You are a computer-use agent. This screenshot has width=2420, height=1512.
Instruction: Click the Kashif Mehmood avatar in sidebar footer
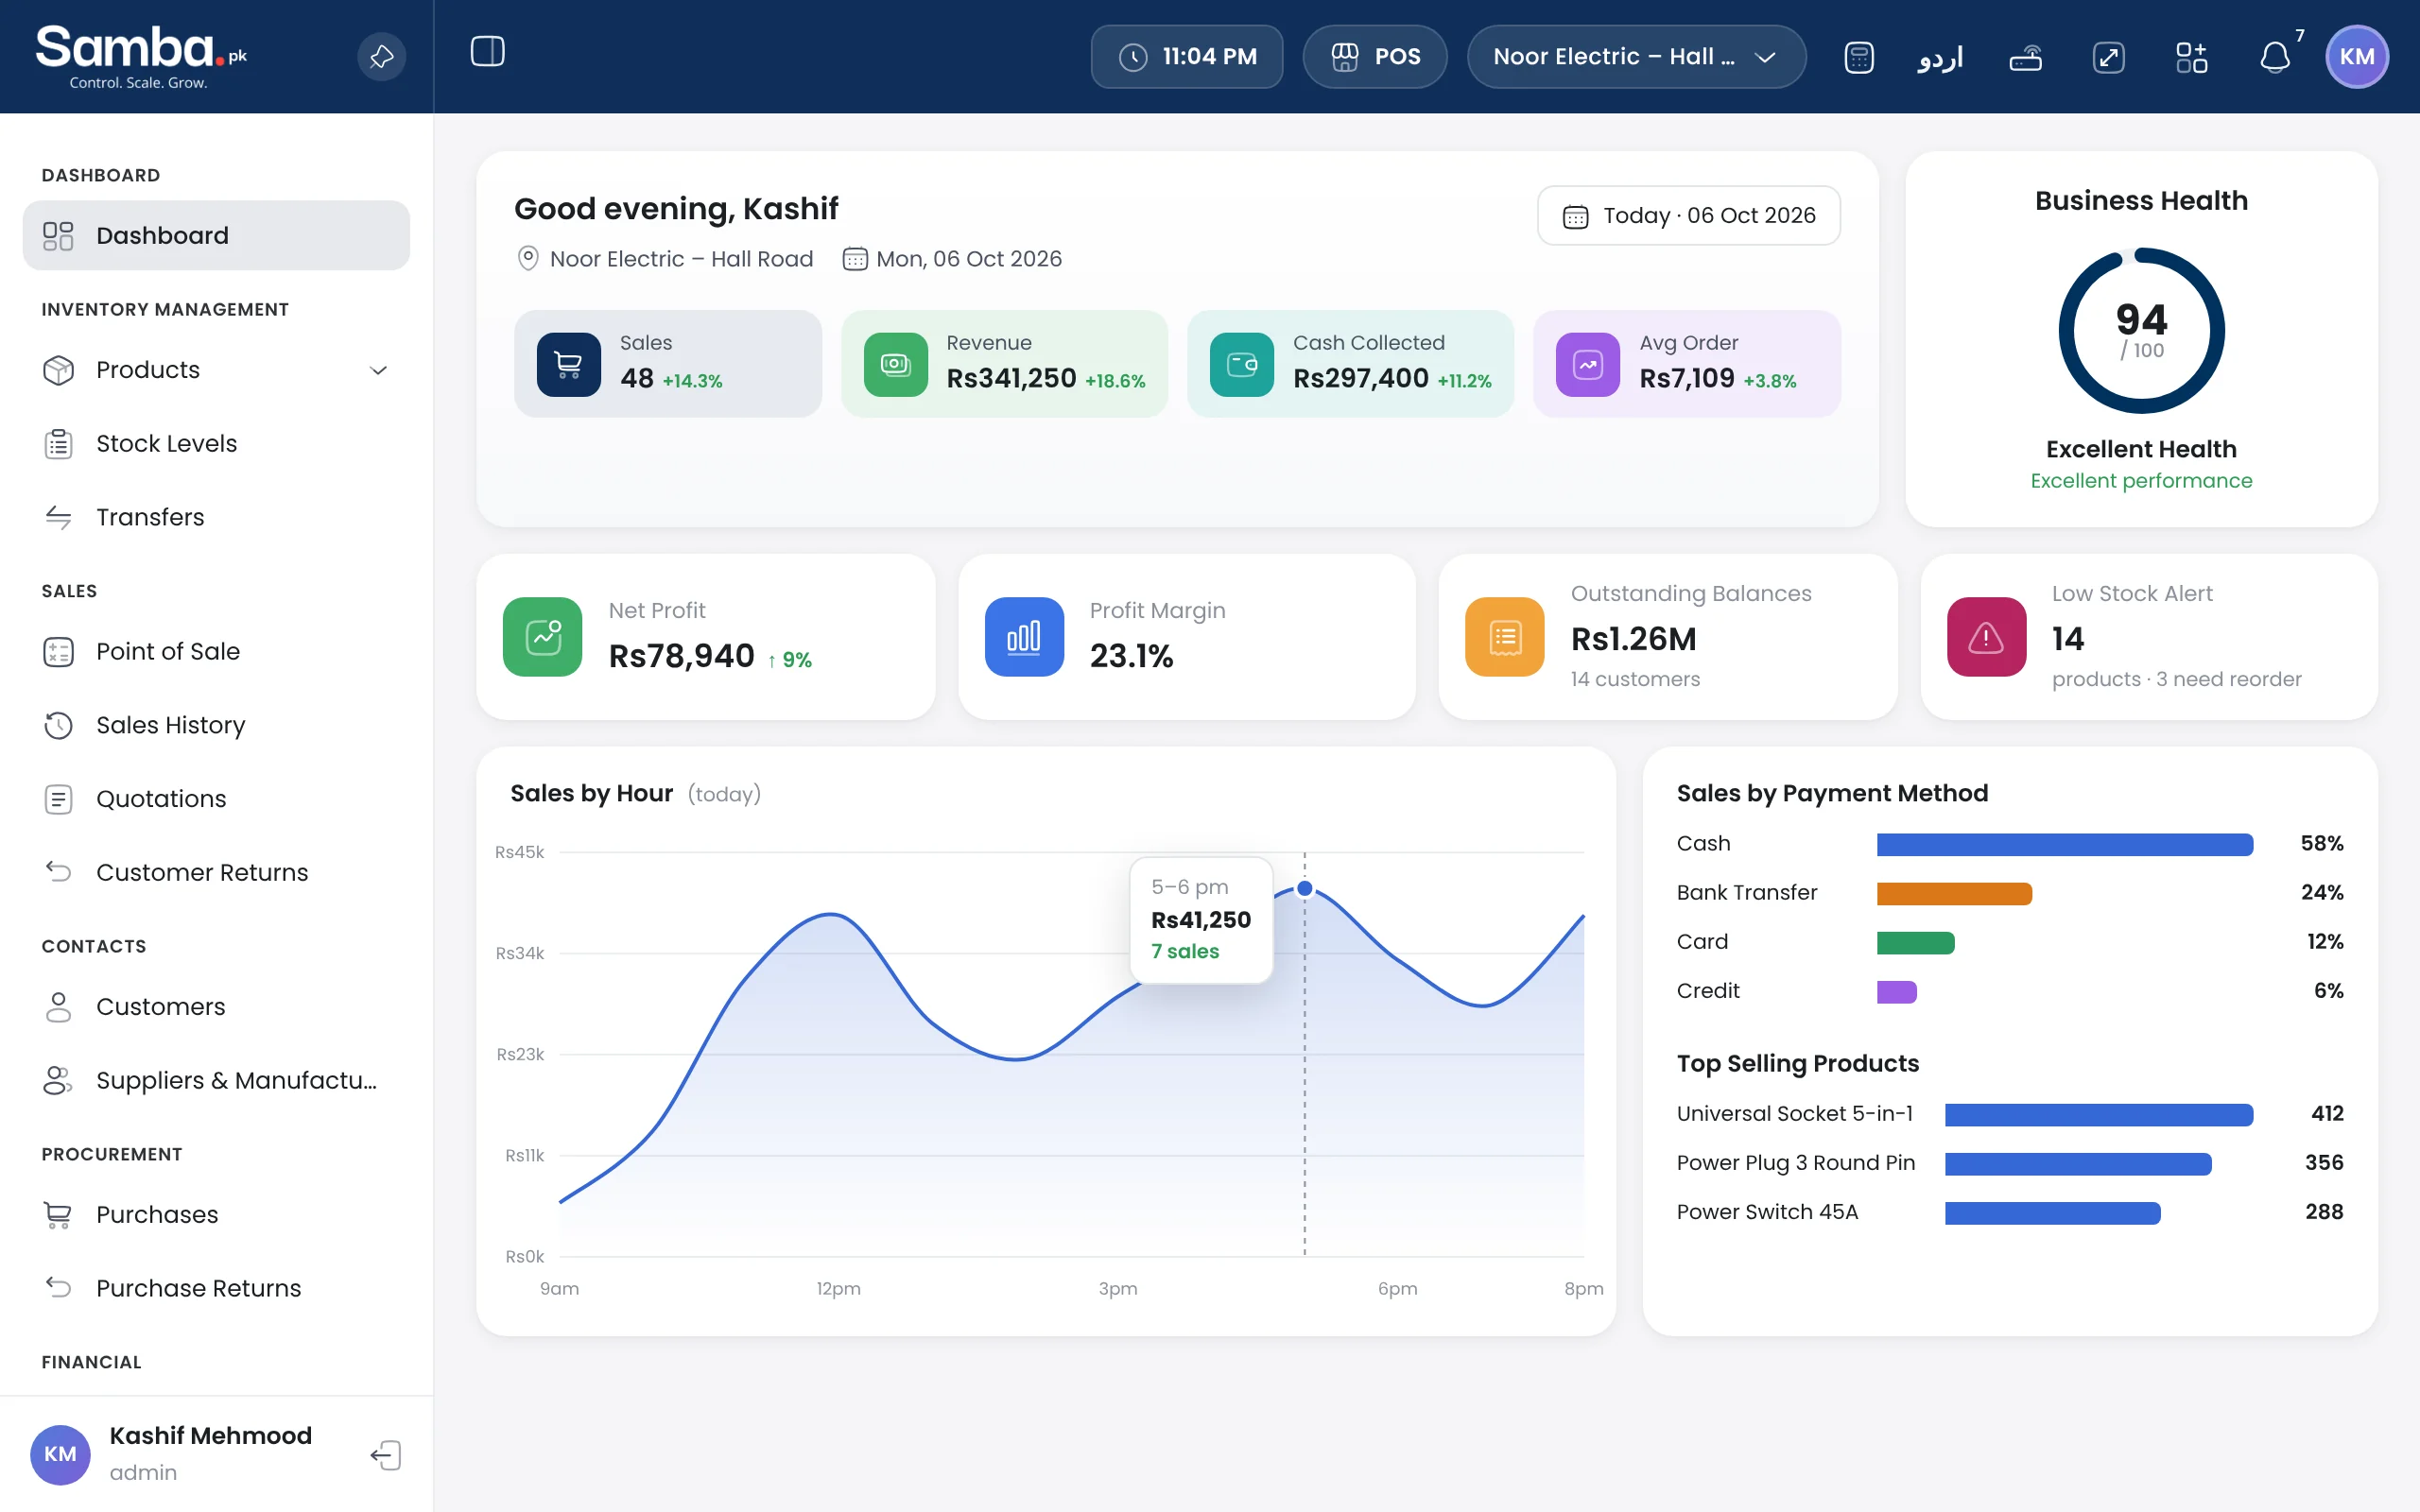click(x=60, y=1454)
